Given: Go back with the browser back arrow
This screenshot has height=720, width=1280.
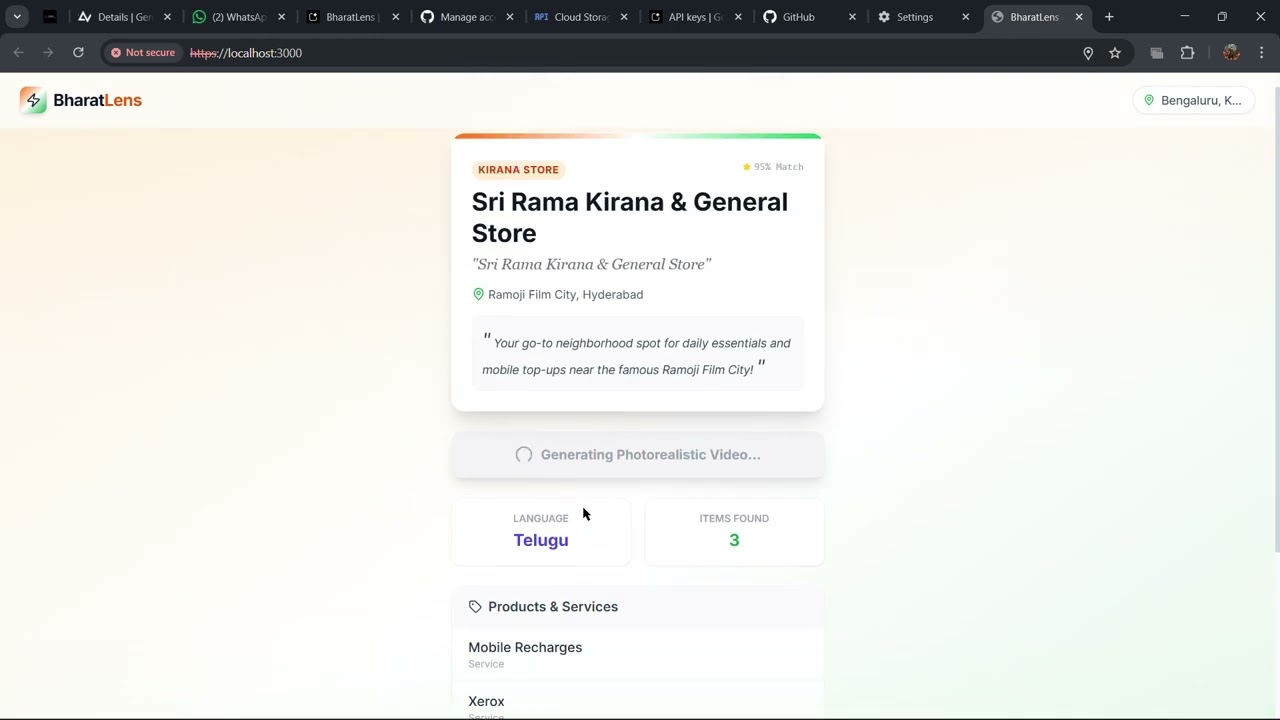Looking at the screenshot, I should (18, 53).
